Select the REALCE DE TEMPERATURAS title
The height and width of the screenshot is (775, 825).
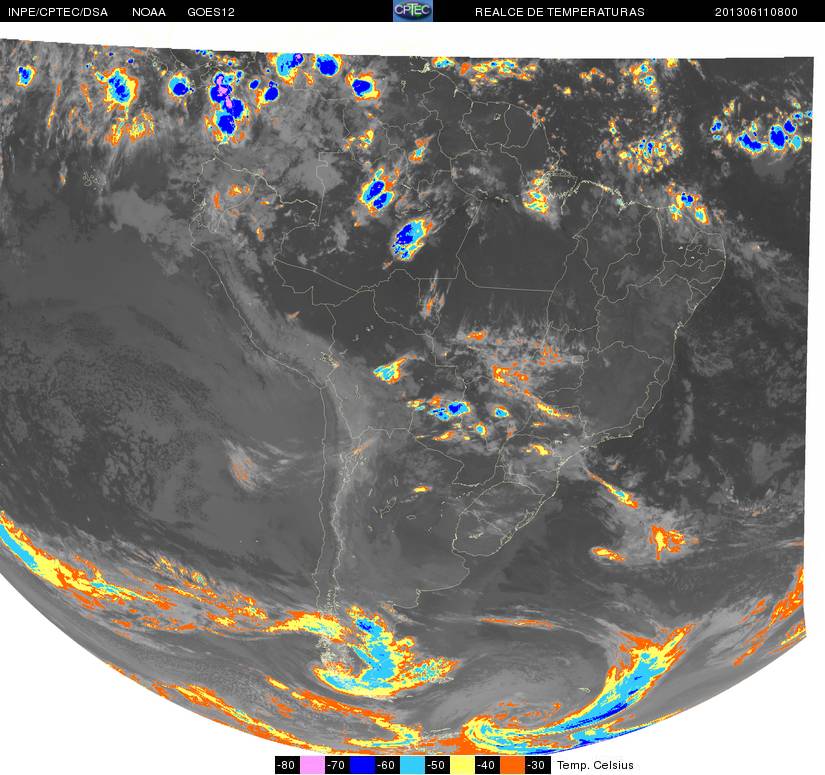[x=560, y=12]
